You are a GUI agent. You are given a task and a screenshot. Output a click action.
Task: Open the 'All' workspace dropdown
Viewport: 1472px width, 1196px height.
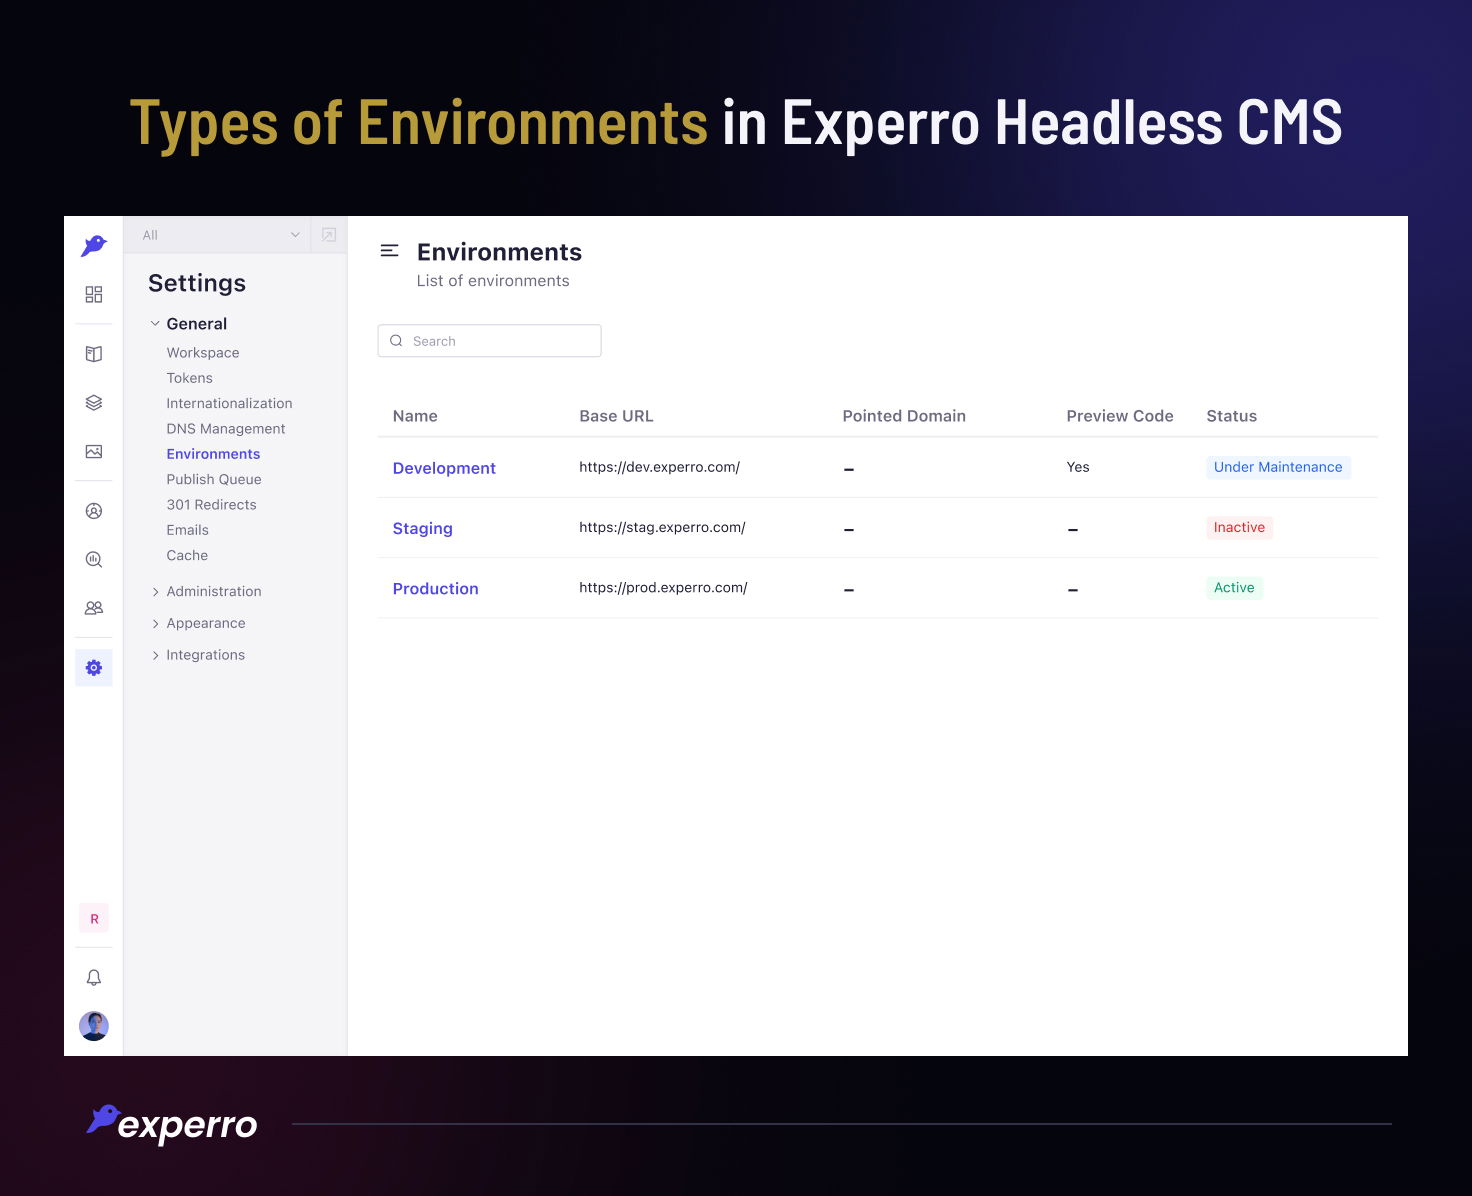220,235
